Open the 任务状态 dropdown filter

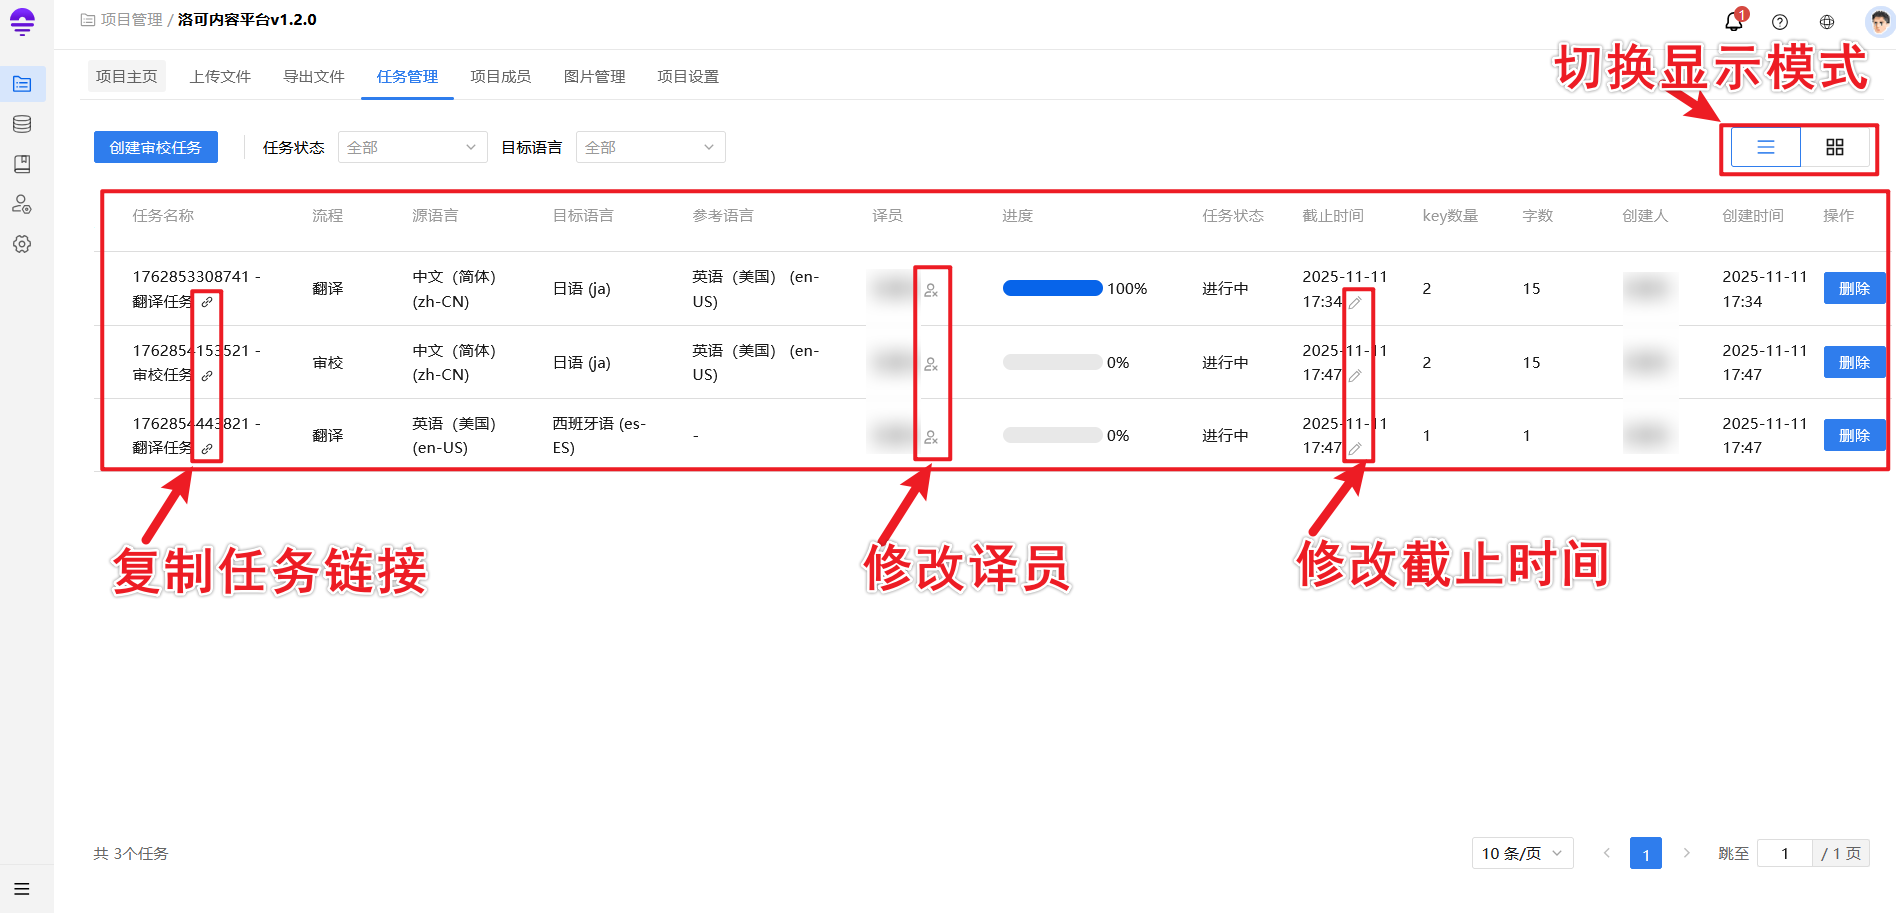[412, 148]
